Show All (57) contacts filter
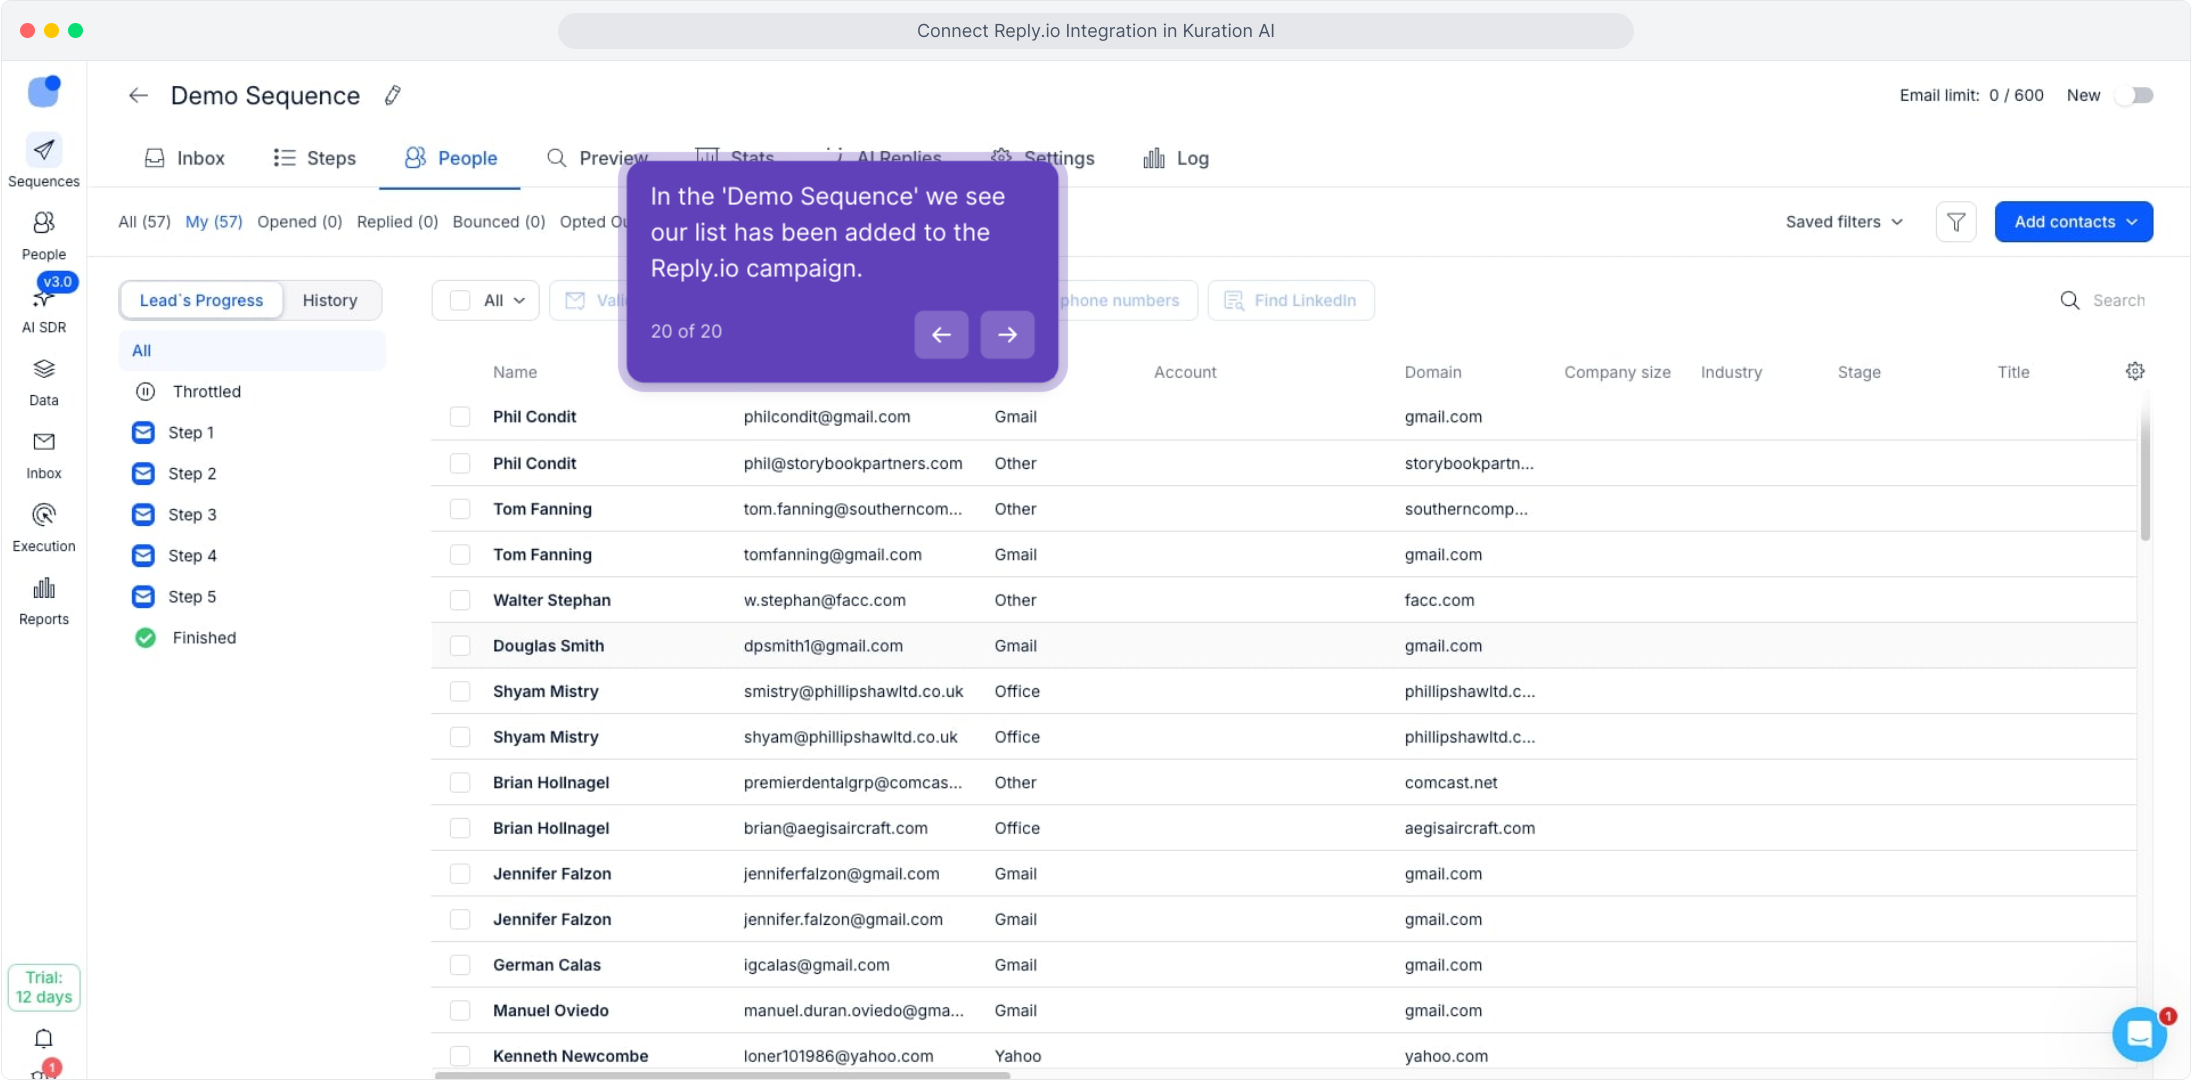 point(144,222)
